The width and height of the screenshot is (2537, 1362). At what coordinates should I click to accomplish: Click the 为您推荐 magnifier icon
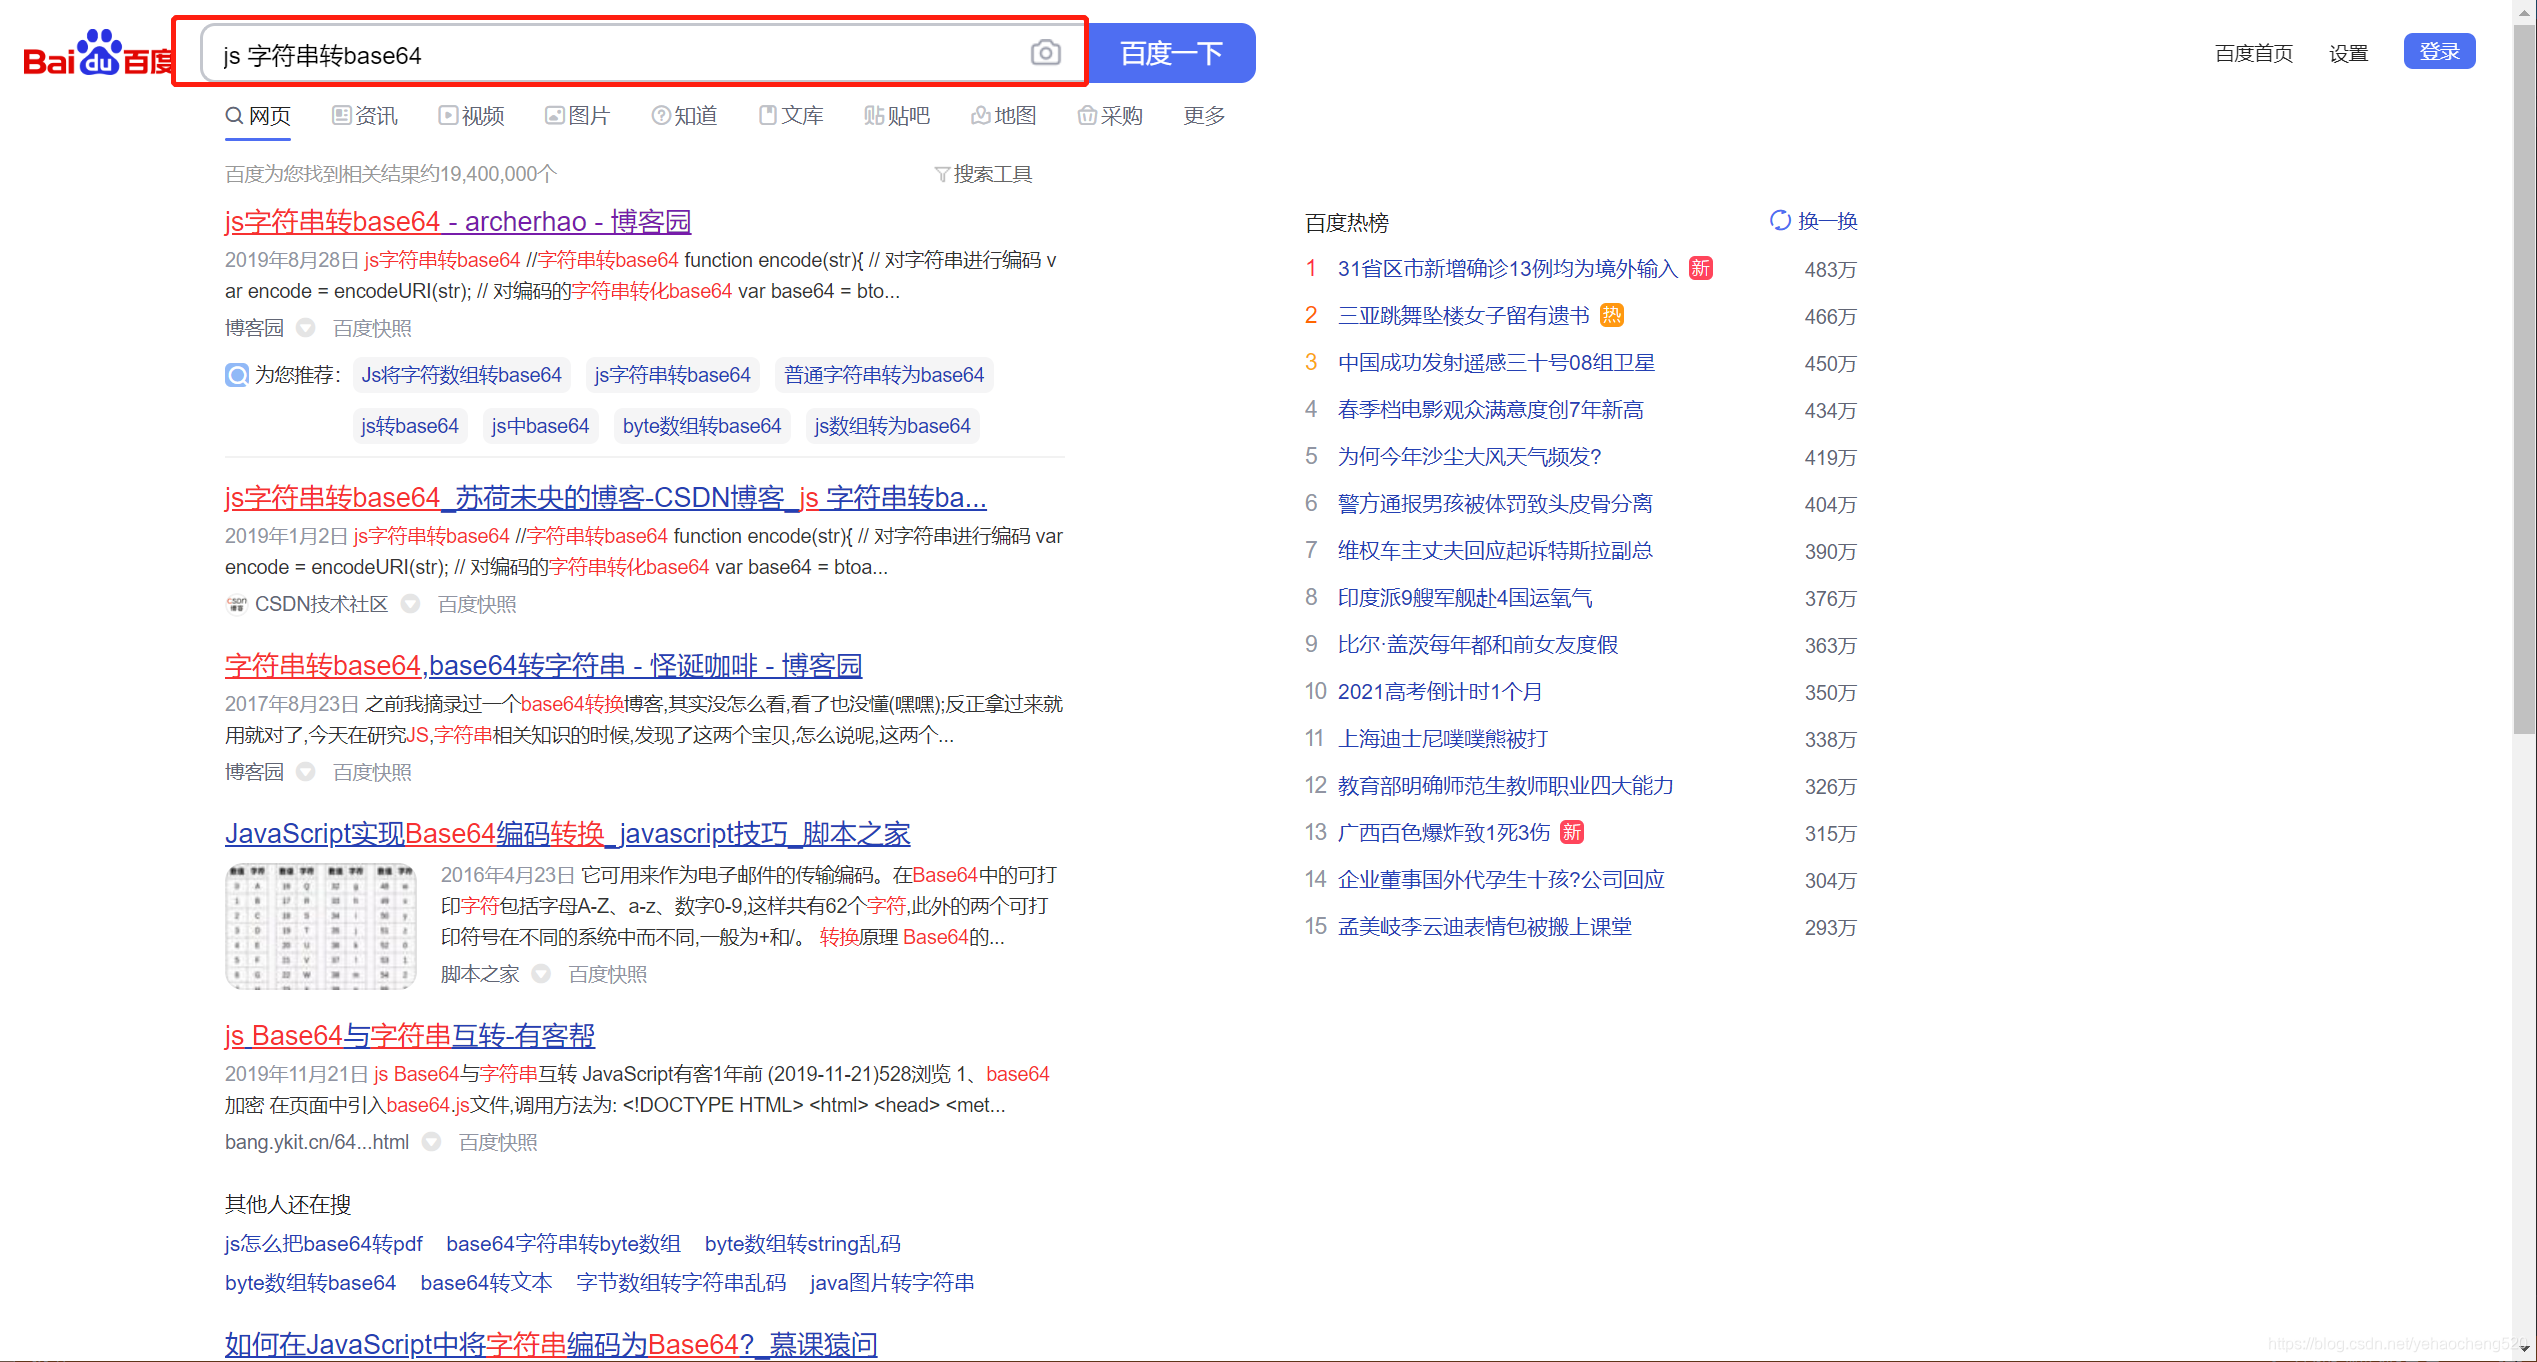click(x=237, y=375)
